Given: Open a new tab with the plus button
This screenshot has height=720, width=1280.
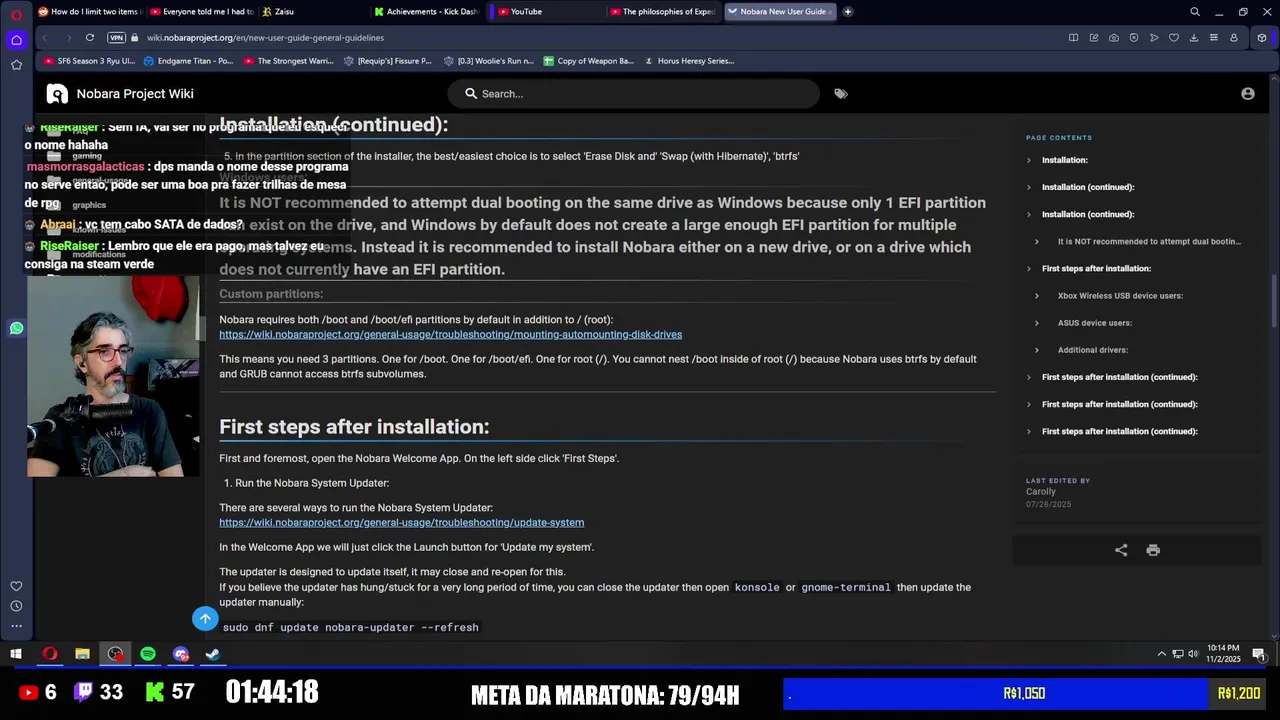Looking at the screenshot, I should [847, 12].
